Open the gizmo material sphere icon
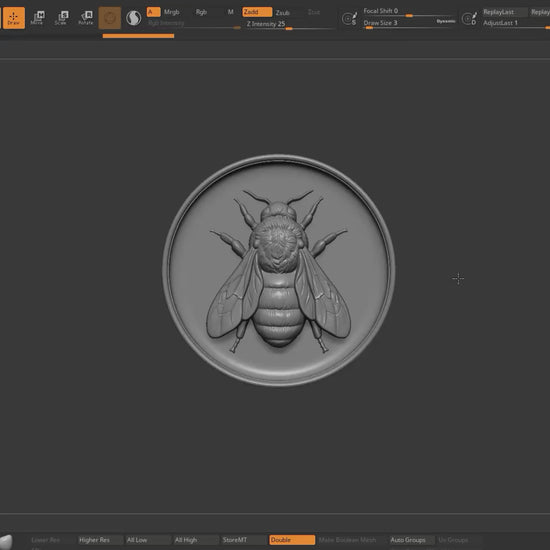The width and height of the screenshot is (550, 550). click(x=110, y=18)
